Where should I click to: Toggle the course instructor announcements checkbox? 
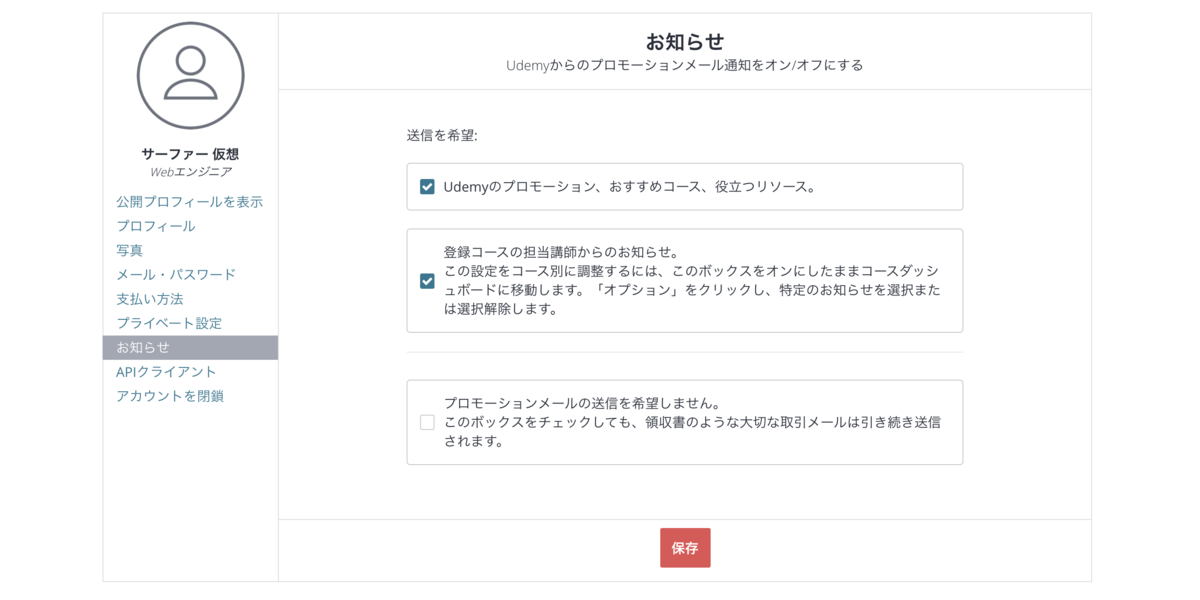pyautogui.click(x=427, y=281)
